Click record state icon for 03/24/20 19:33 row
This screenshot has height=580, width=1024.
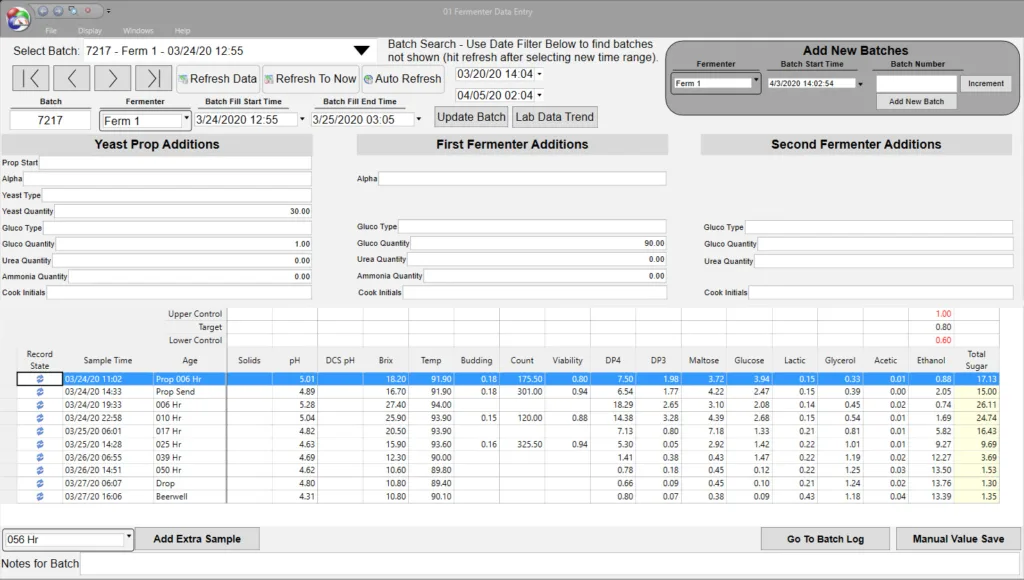[40, 405]
